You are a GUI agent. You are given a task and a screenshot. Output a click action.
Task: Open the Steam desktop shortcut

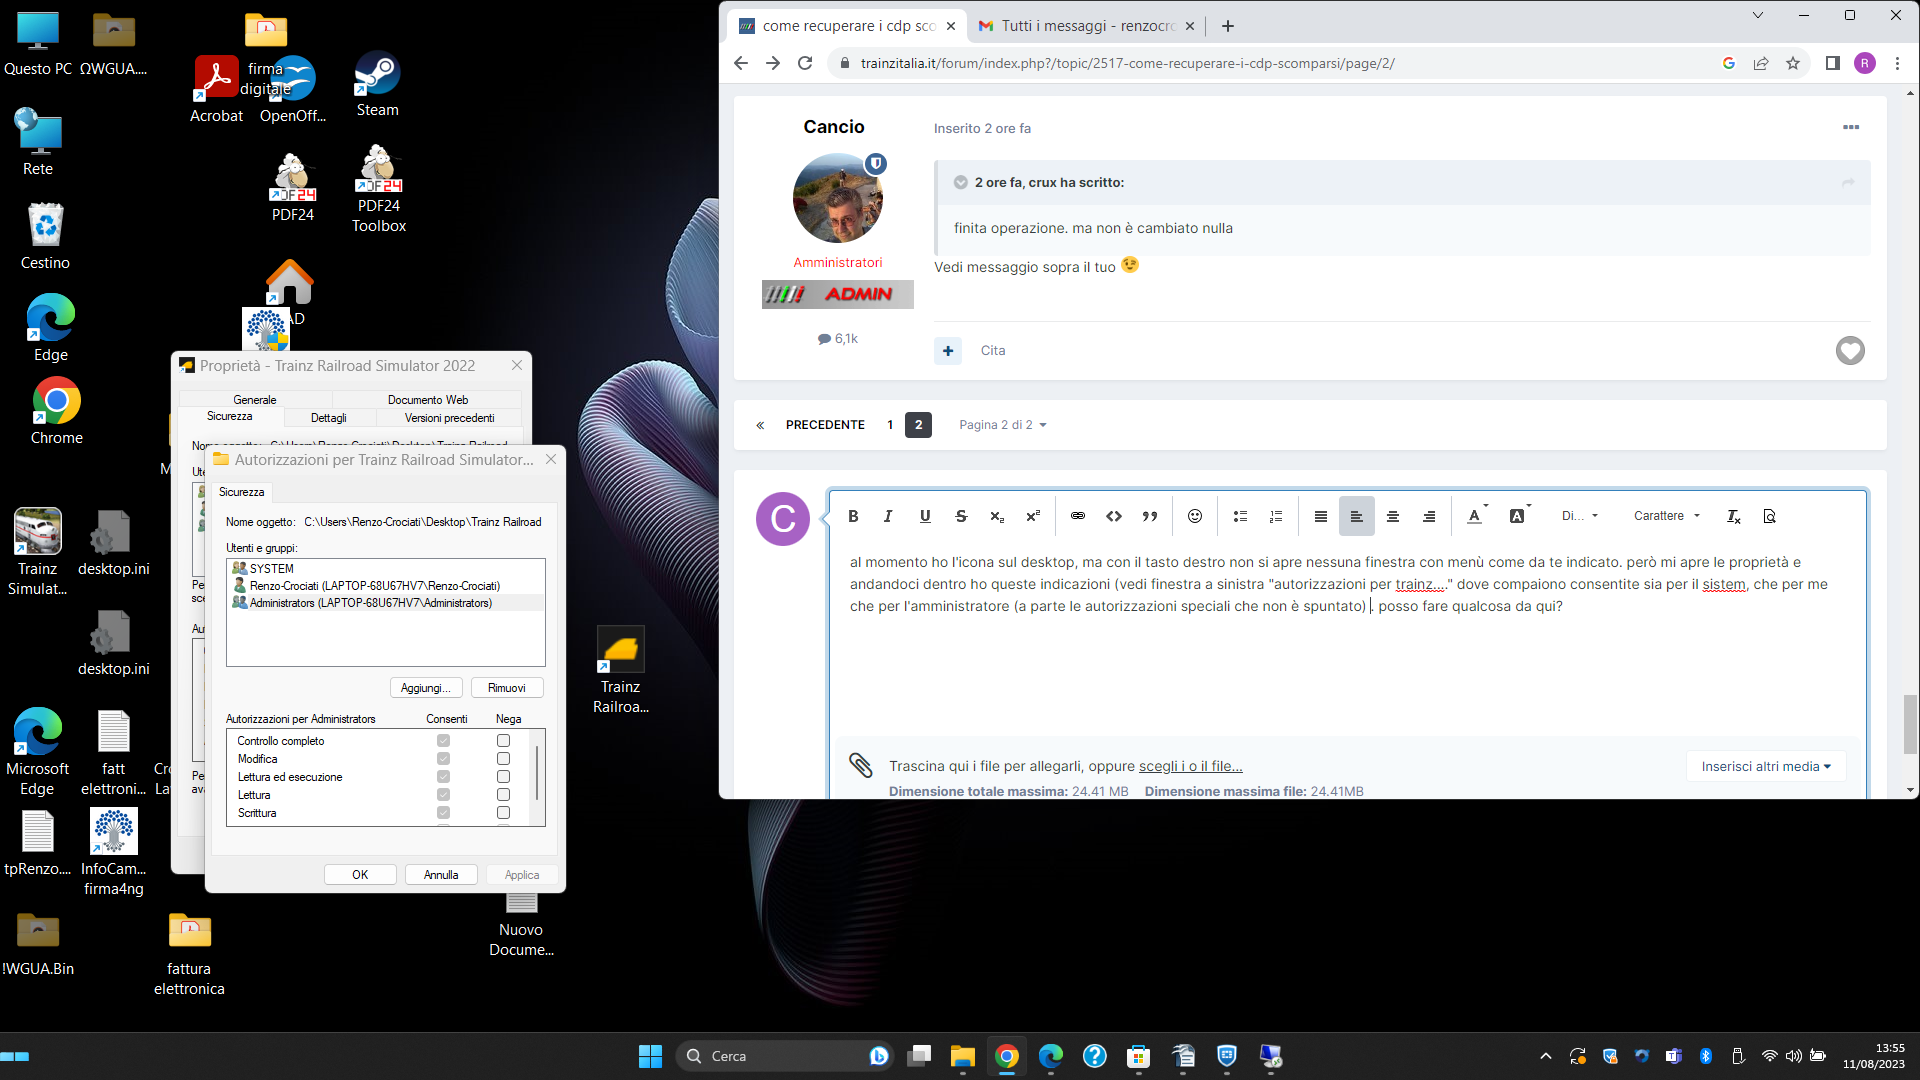coord(377,84)
